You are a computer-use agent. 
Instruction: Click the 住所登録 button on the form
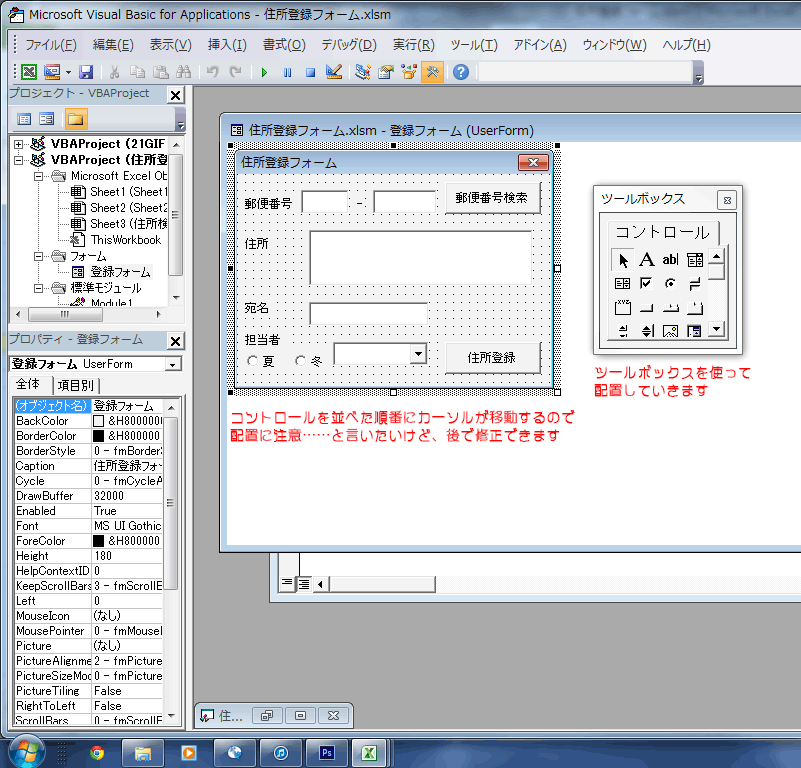click(491, 358)
